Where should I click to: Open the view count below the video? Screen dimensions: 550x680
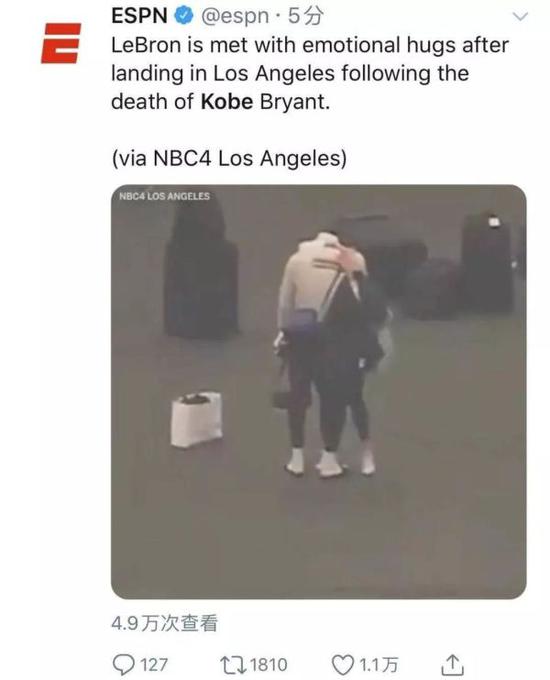[x=165, y=624]
